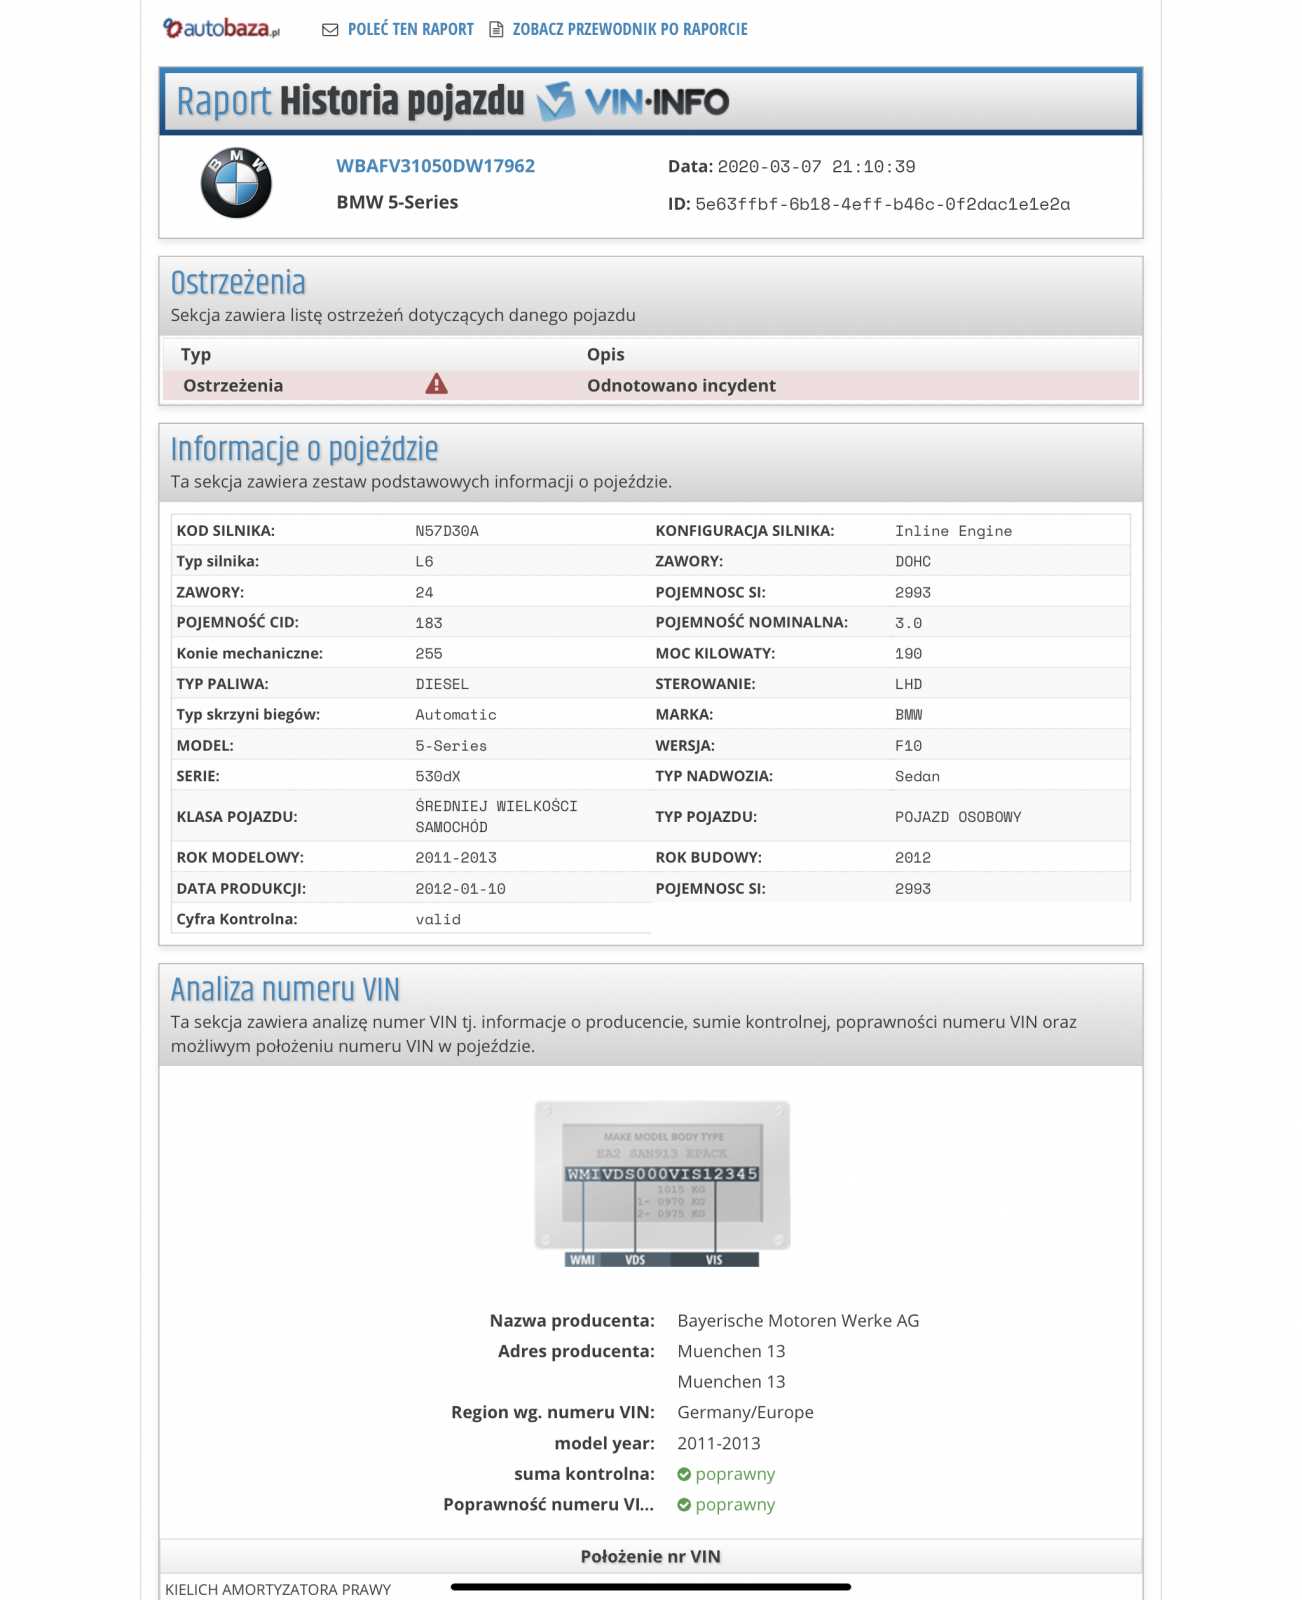Click the Ostrzeżenia section heading

(x=238, y=283)
